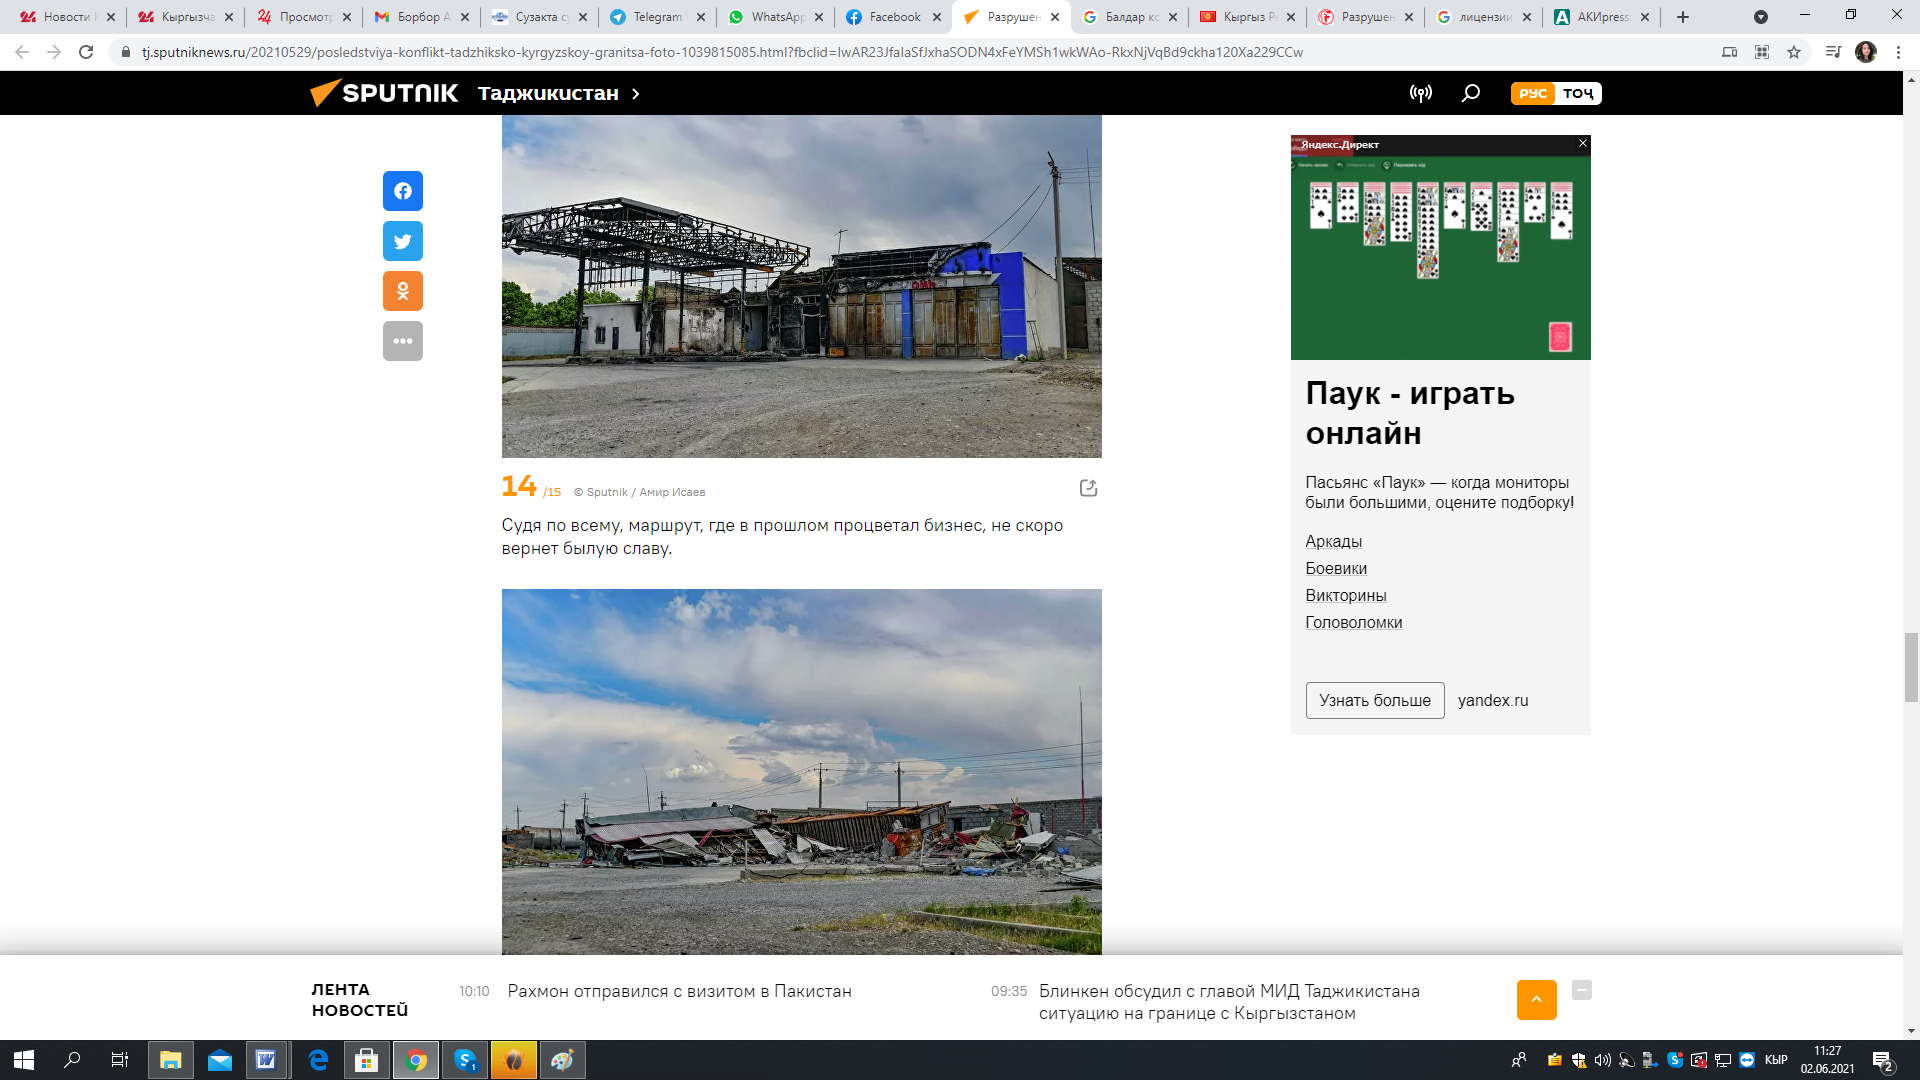This screenshot has height=1080, width=1920.
Task: Click share icon beside photo caption
Action: [1088, 488]
